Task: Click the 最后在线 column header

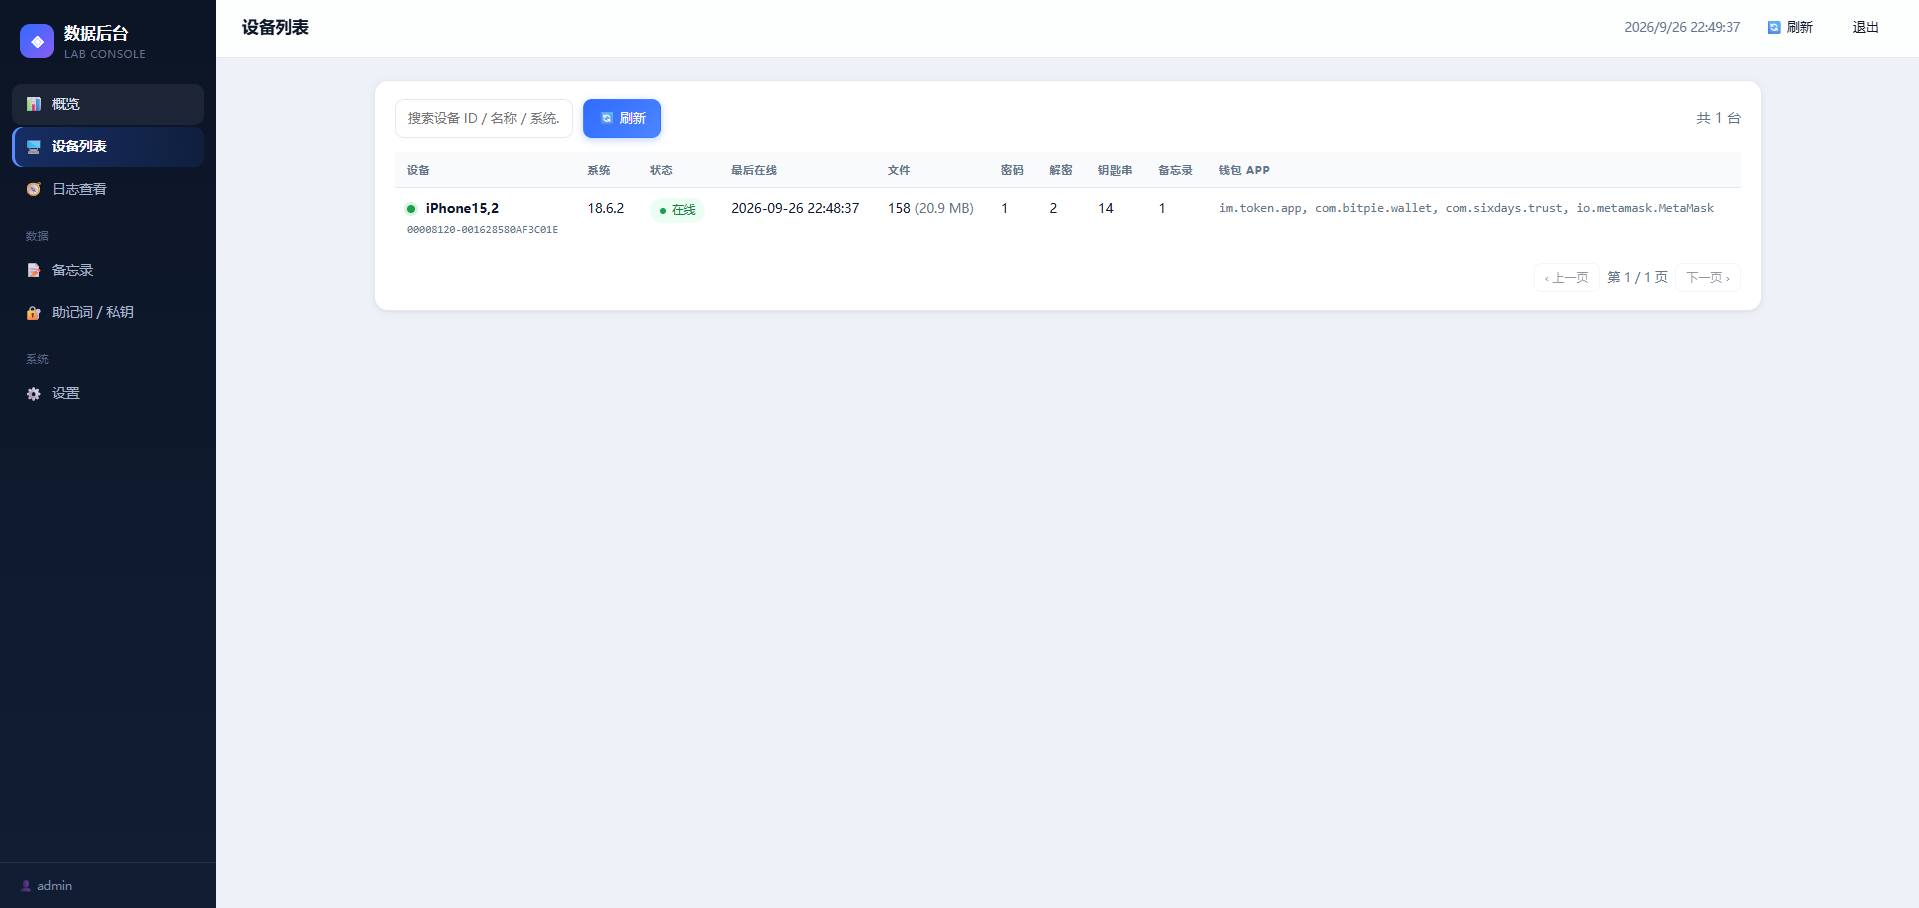Action: pyautogui.click(x=754, y=170)
